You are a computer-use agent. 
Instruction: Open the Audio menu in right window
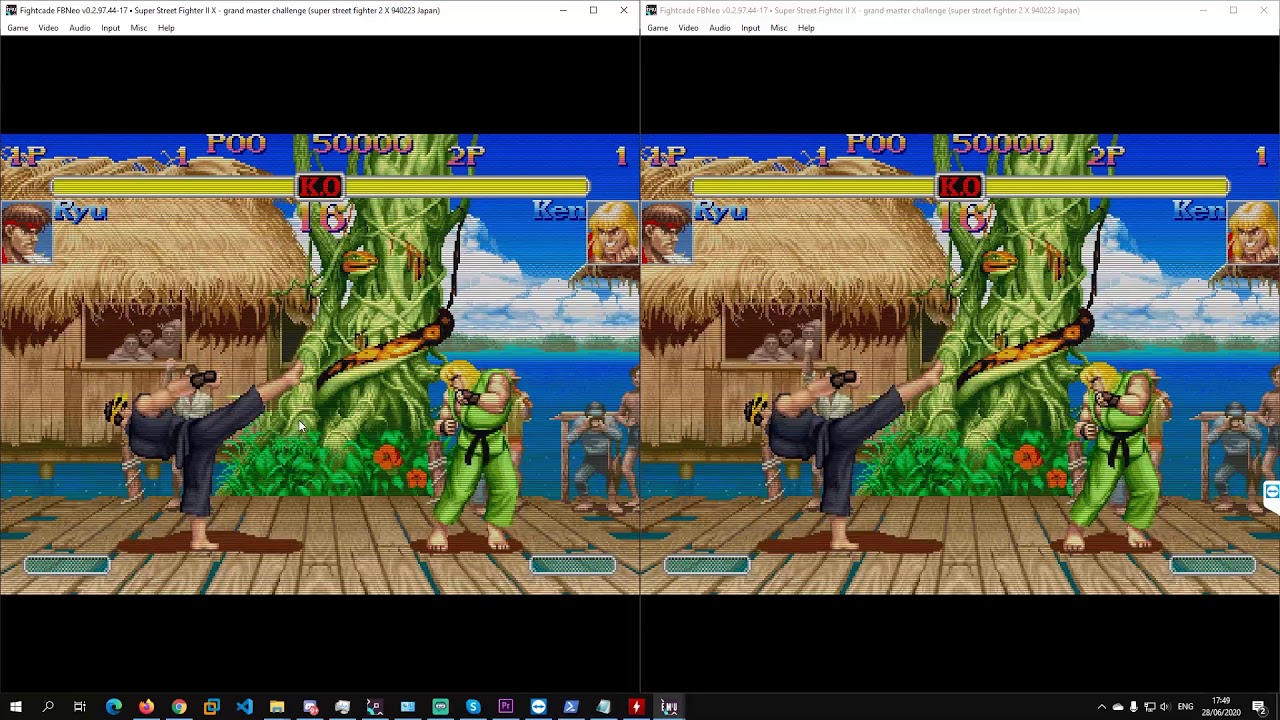click(x=720, y=28)
